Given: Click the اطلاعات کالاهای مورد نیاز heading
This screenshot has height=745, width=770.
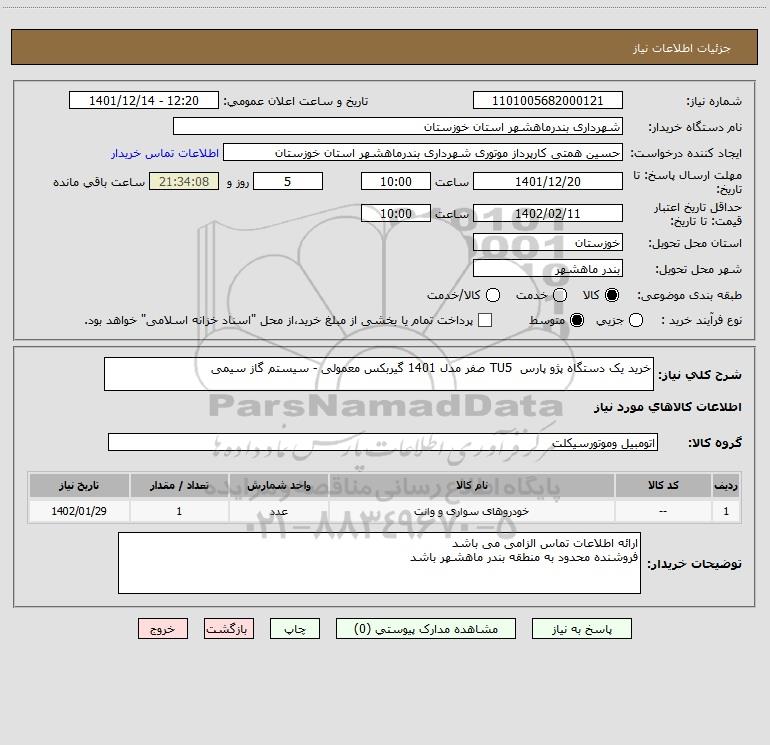Looking at the screenshot, I should coord(667,407).
